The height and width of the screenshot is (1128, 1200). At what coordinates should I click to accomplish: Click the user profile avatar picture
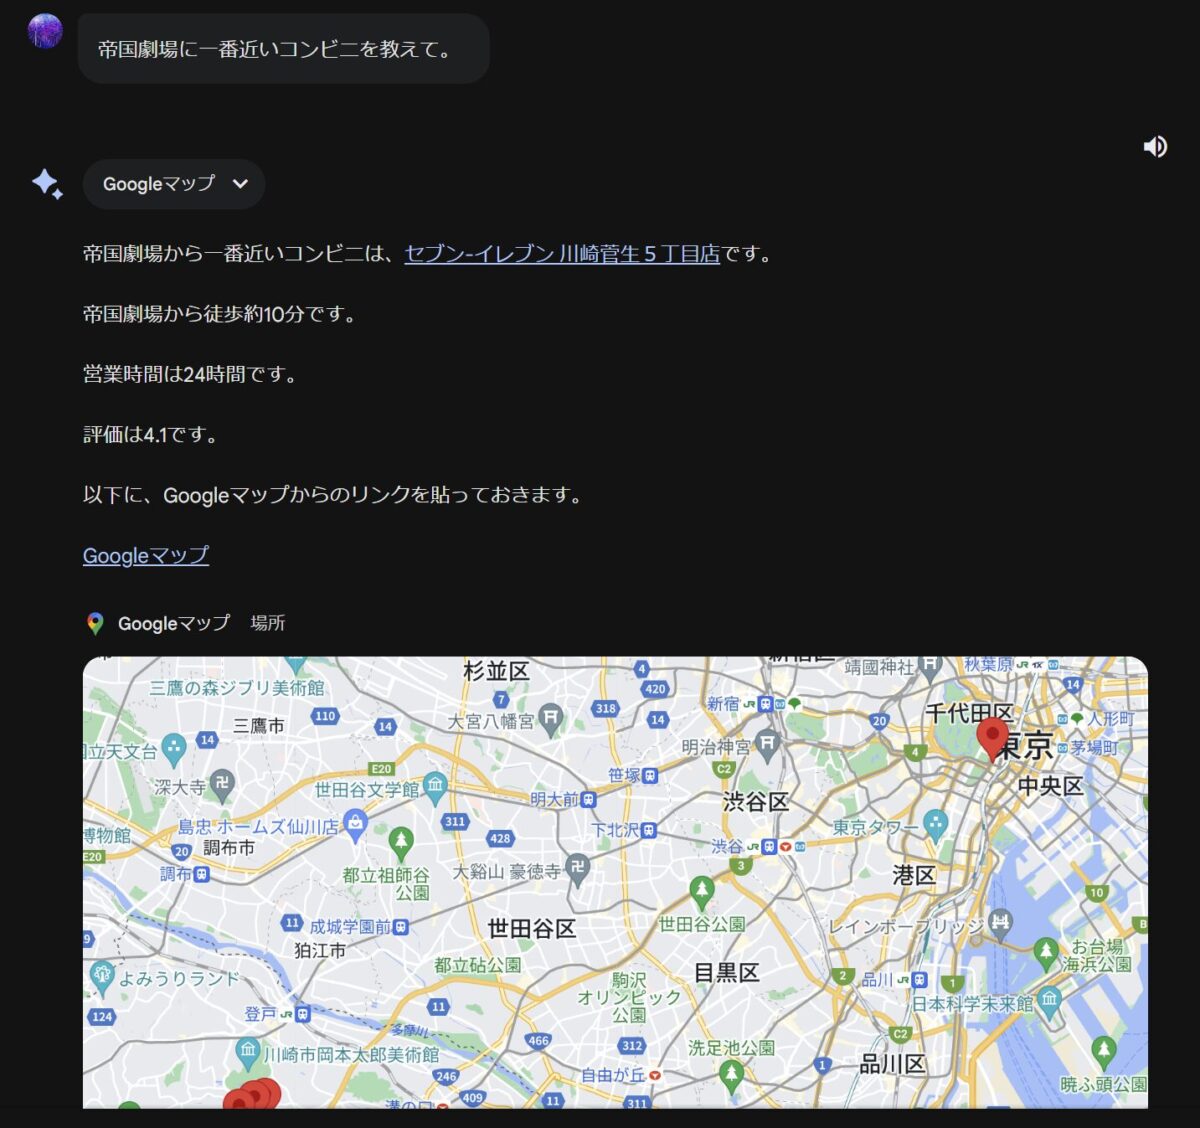pos(44,30)
